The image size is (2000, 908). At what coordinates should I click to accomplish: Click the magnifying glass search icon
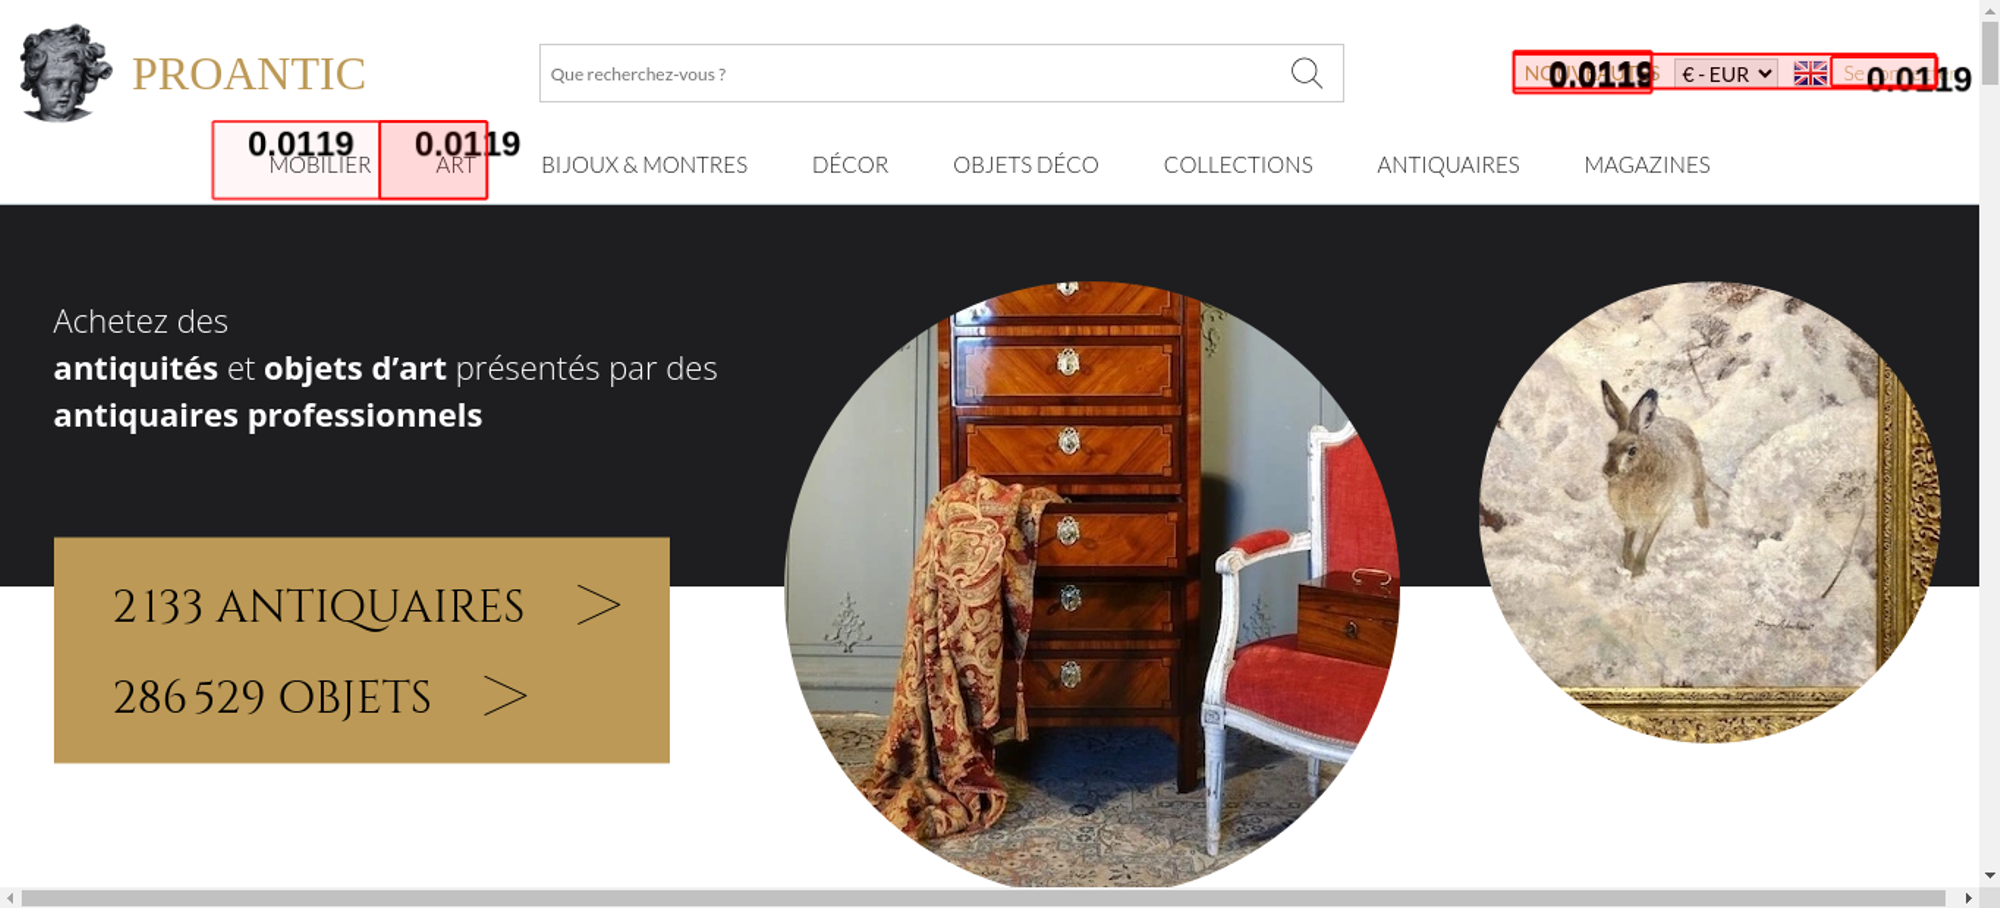click(x=1306, y=73)
